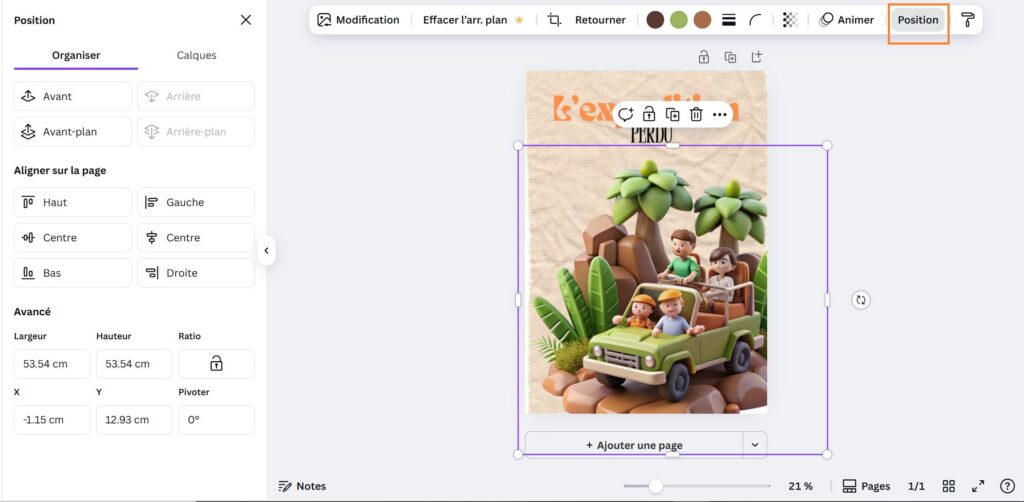Viewport: 1024px width, 502px height.
Task: Align element to Droite of page
Action: [196, 273]
